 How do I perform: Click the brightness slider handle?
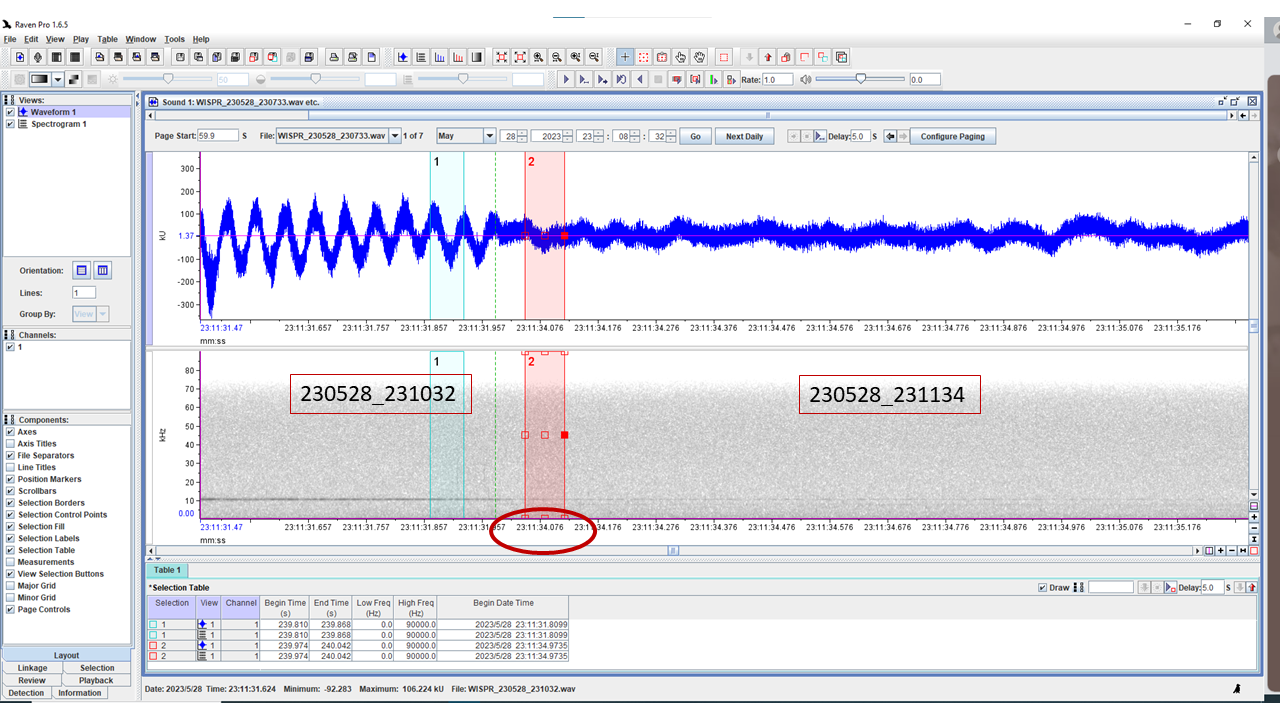(x=168, y=79)
